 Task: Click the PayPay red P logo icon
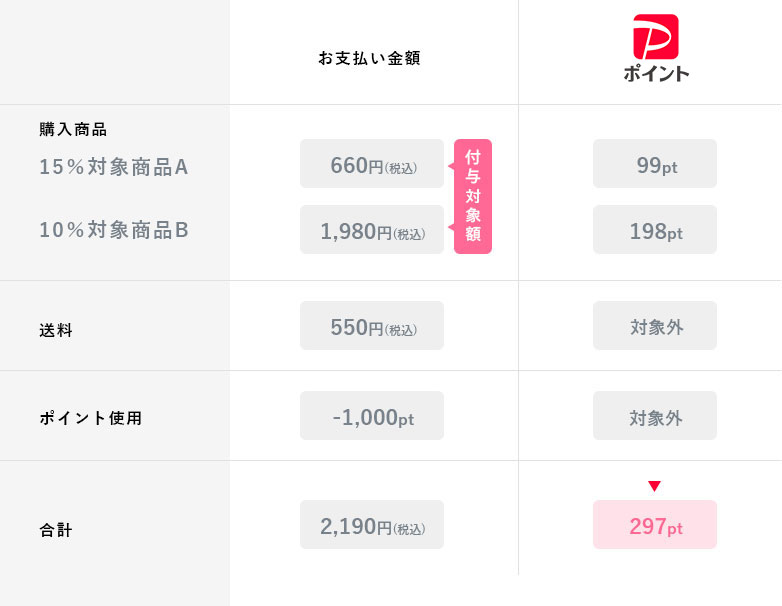(655, 36)
